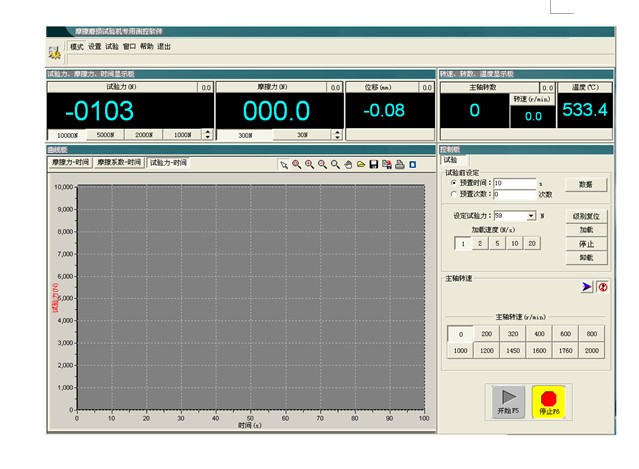Screen dimensions: 639x469
Task: Set spindle speed to 400 r/min
Action: [x=539, y=334]
